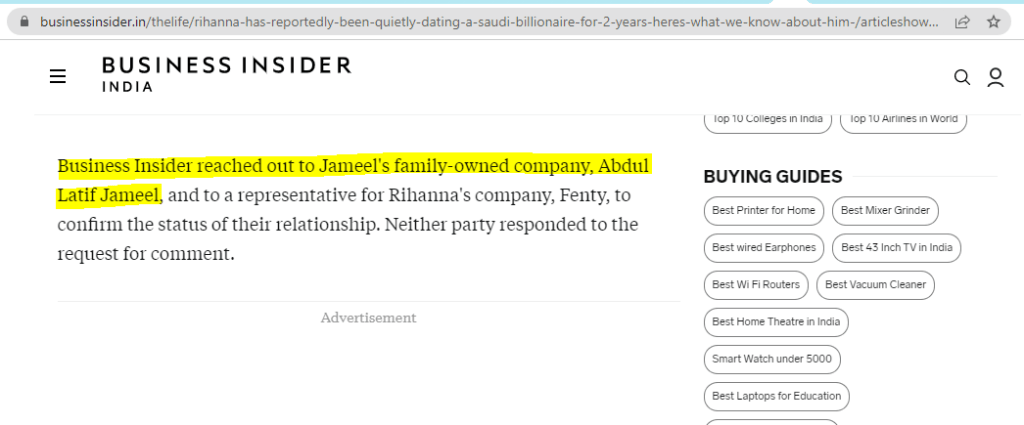
Task: Open Top 10 Airlines in World tag
Action: point(903,119)
